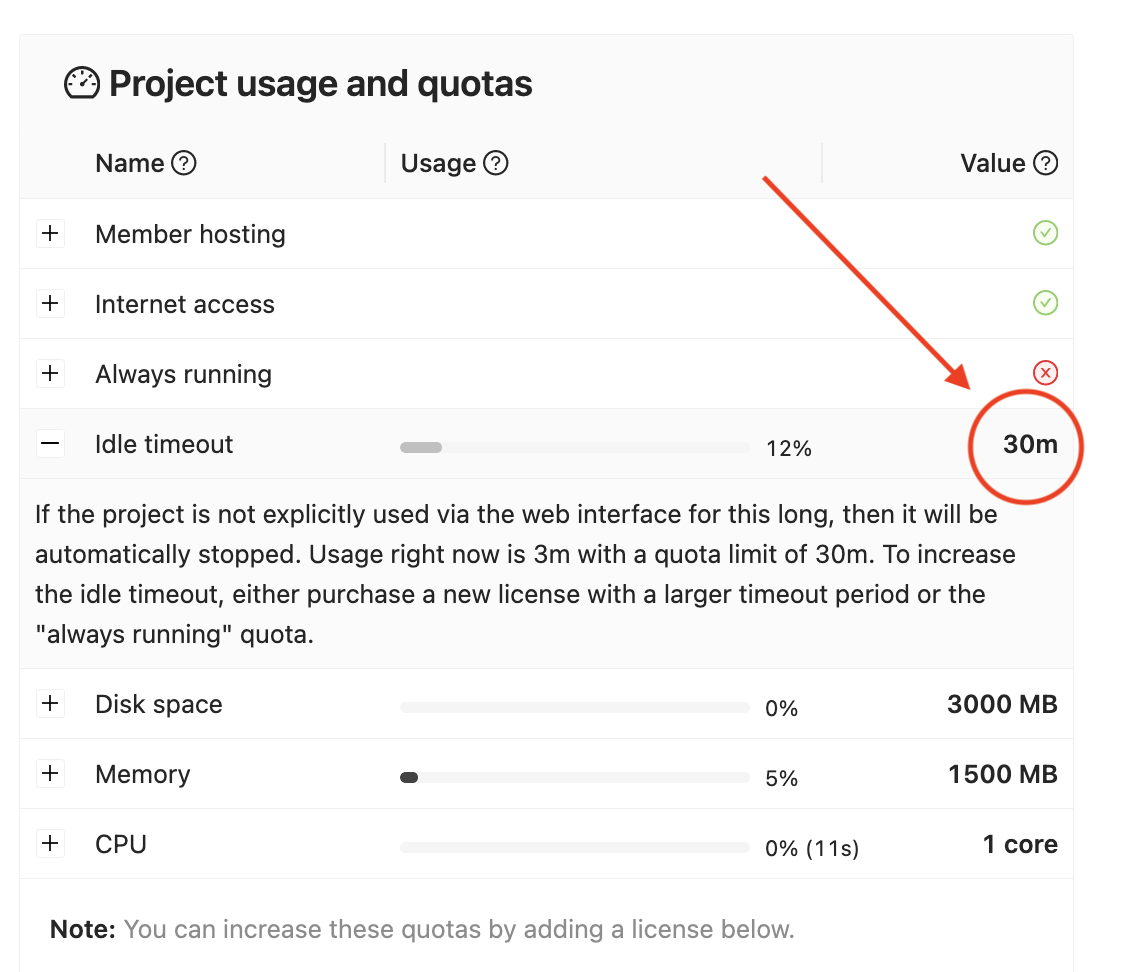Click the help icon beside Value

tap(1045, 163)
